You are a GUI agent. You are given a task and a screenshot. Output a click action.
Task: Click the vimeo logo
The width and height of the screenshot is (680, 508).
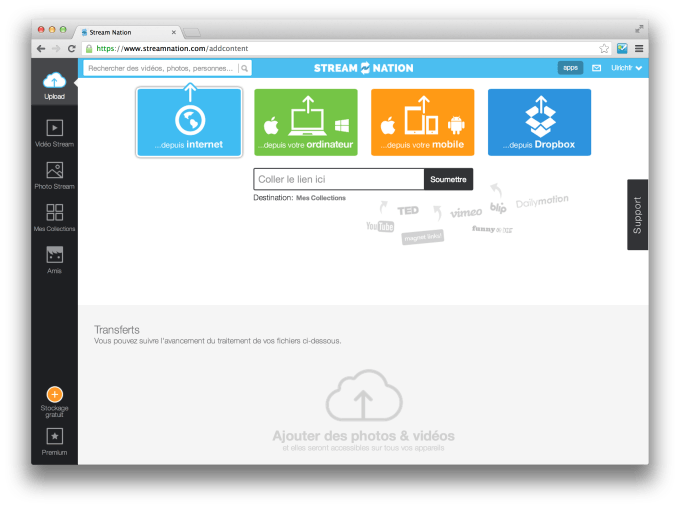[466, 212]
